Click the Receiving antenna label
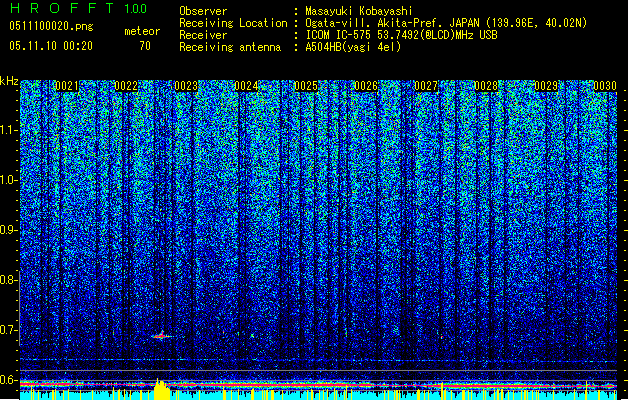The height and width of the screenshot is (400, 629). pyautogui.click(x=230, y=47)
